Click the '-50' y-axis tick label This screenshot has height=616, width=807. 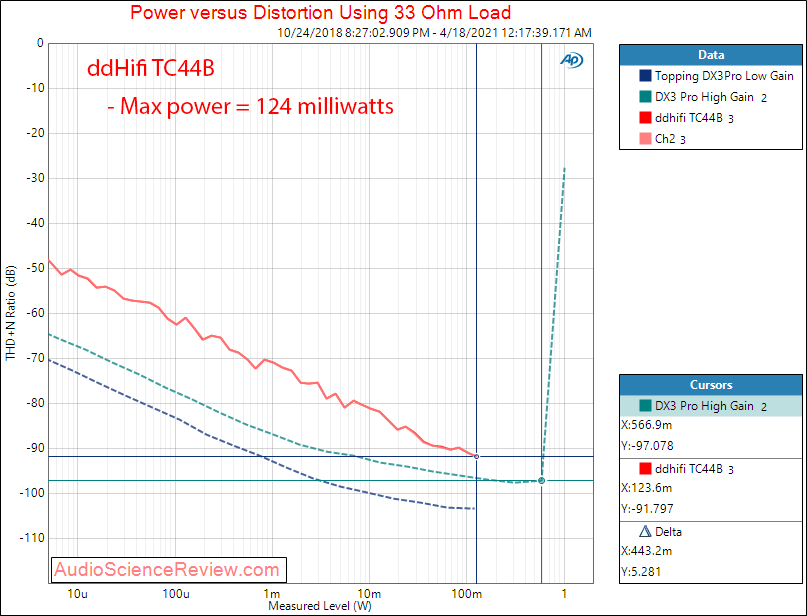34,268
